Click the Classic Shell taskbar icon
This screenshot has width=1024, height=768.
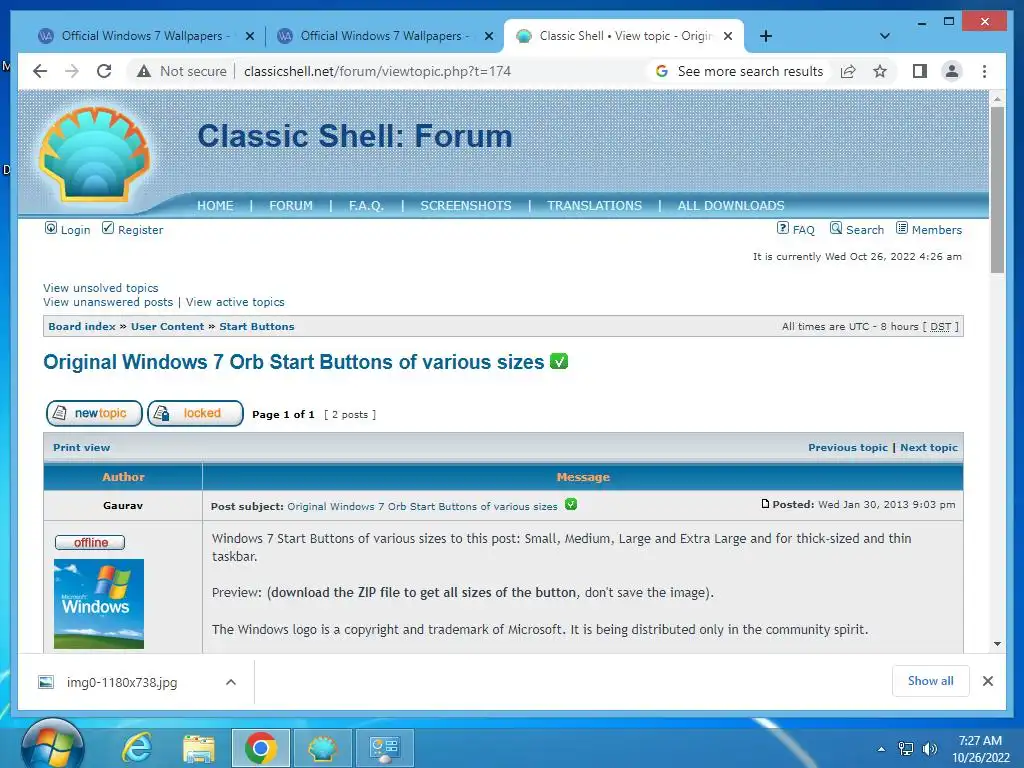tap(323, 748)
